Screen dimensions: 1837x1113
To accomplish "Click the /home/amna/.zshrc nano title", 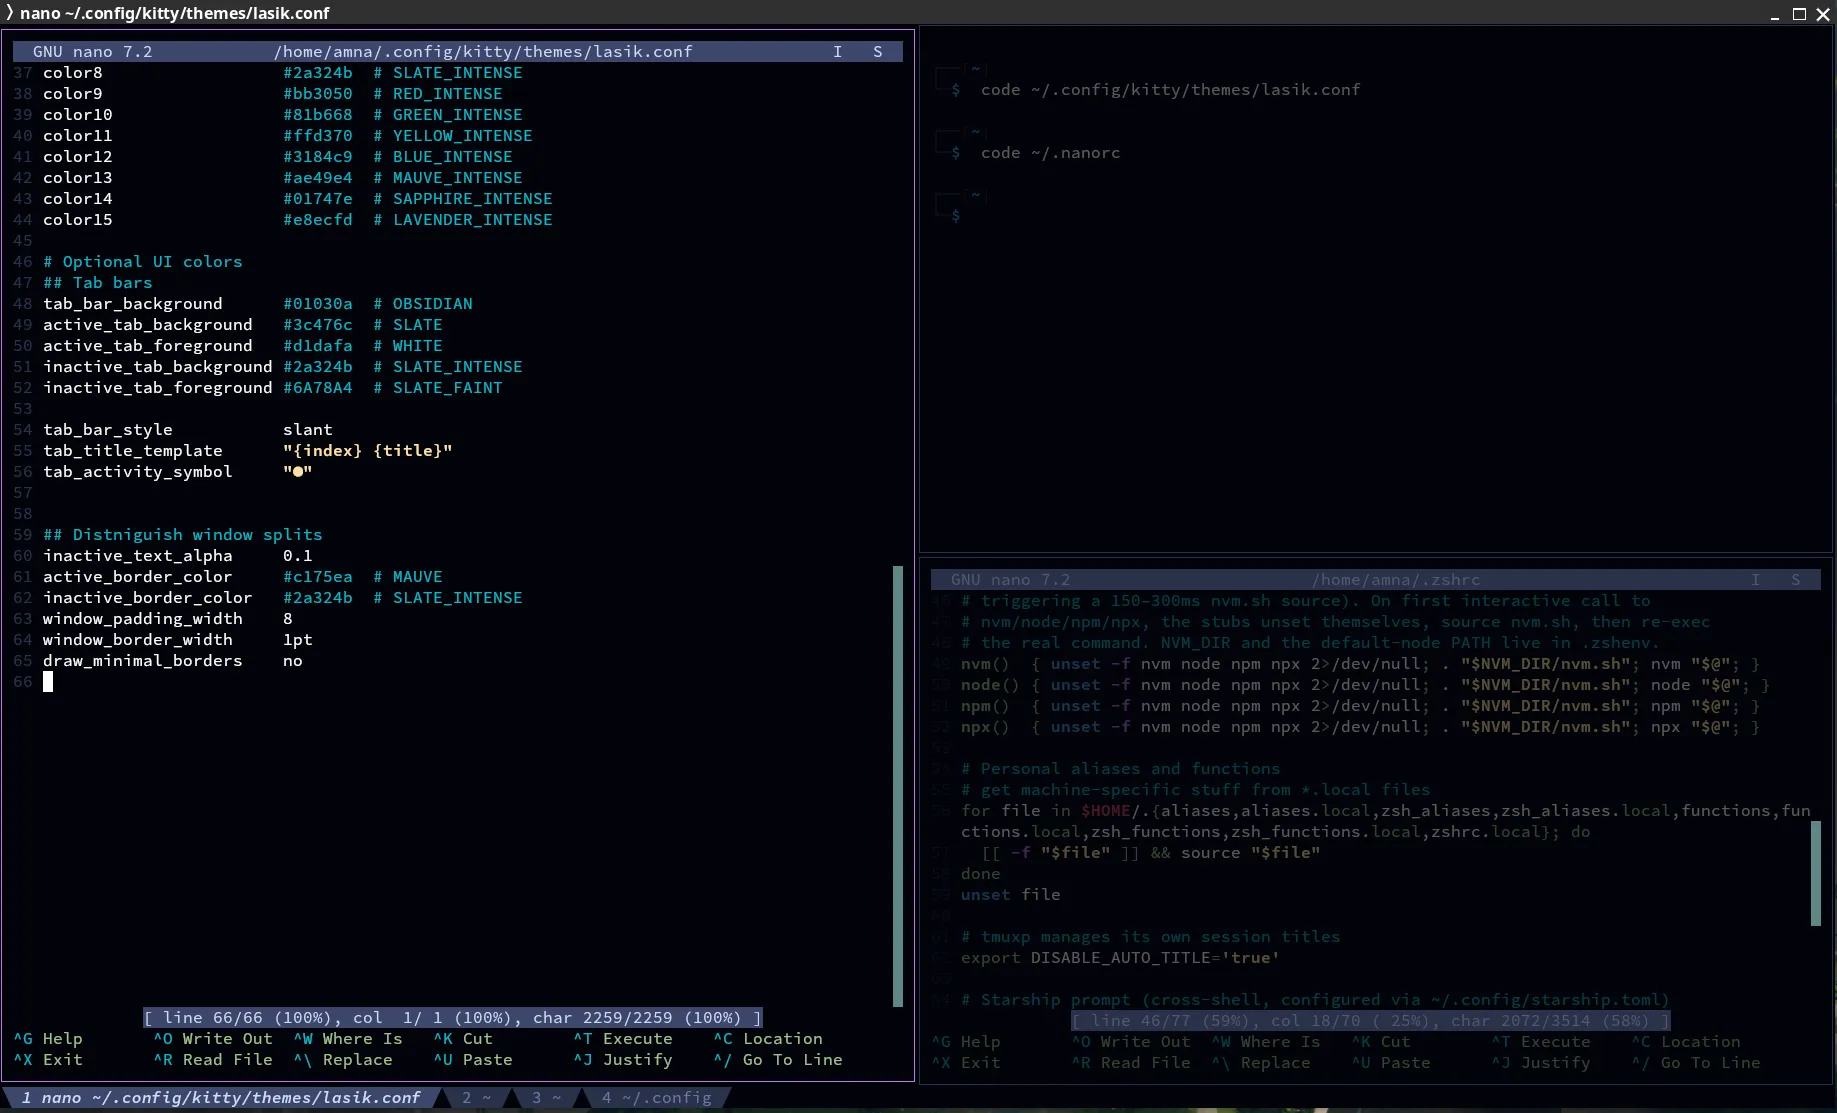I will coord(1396,579).
